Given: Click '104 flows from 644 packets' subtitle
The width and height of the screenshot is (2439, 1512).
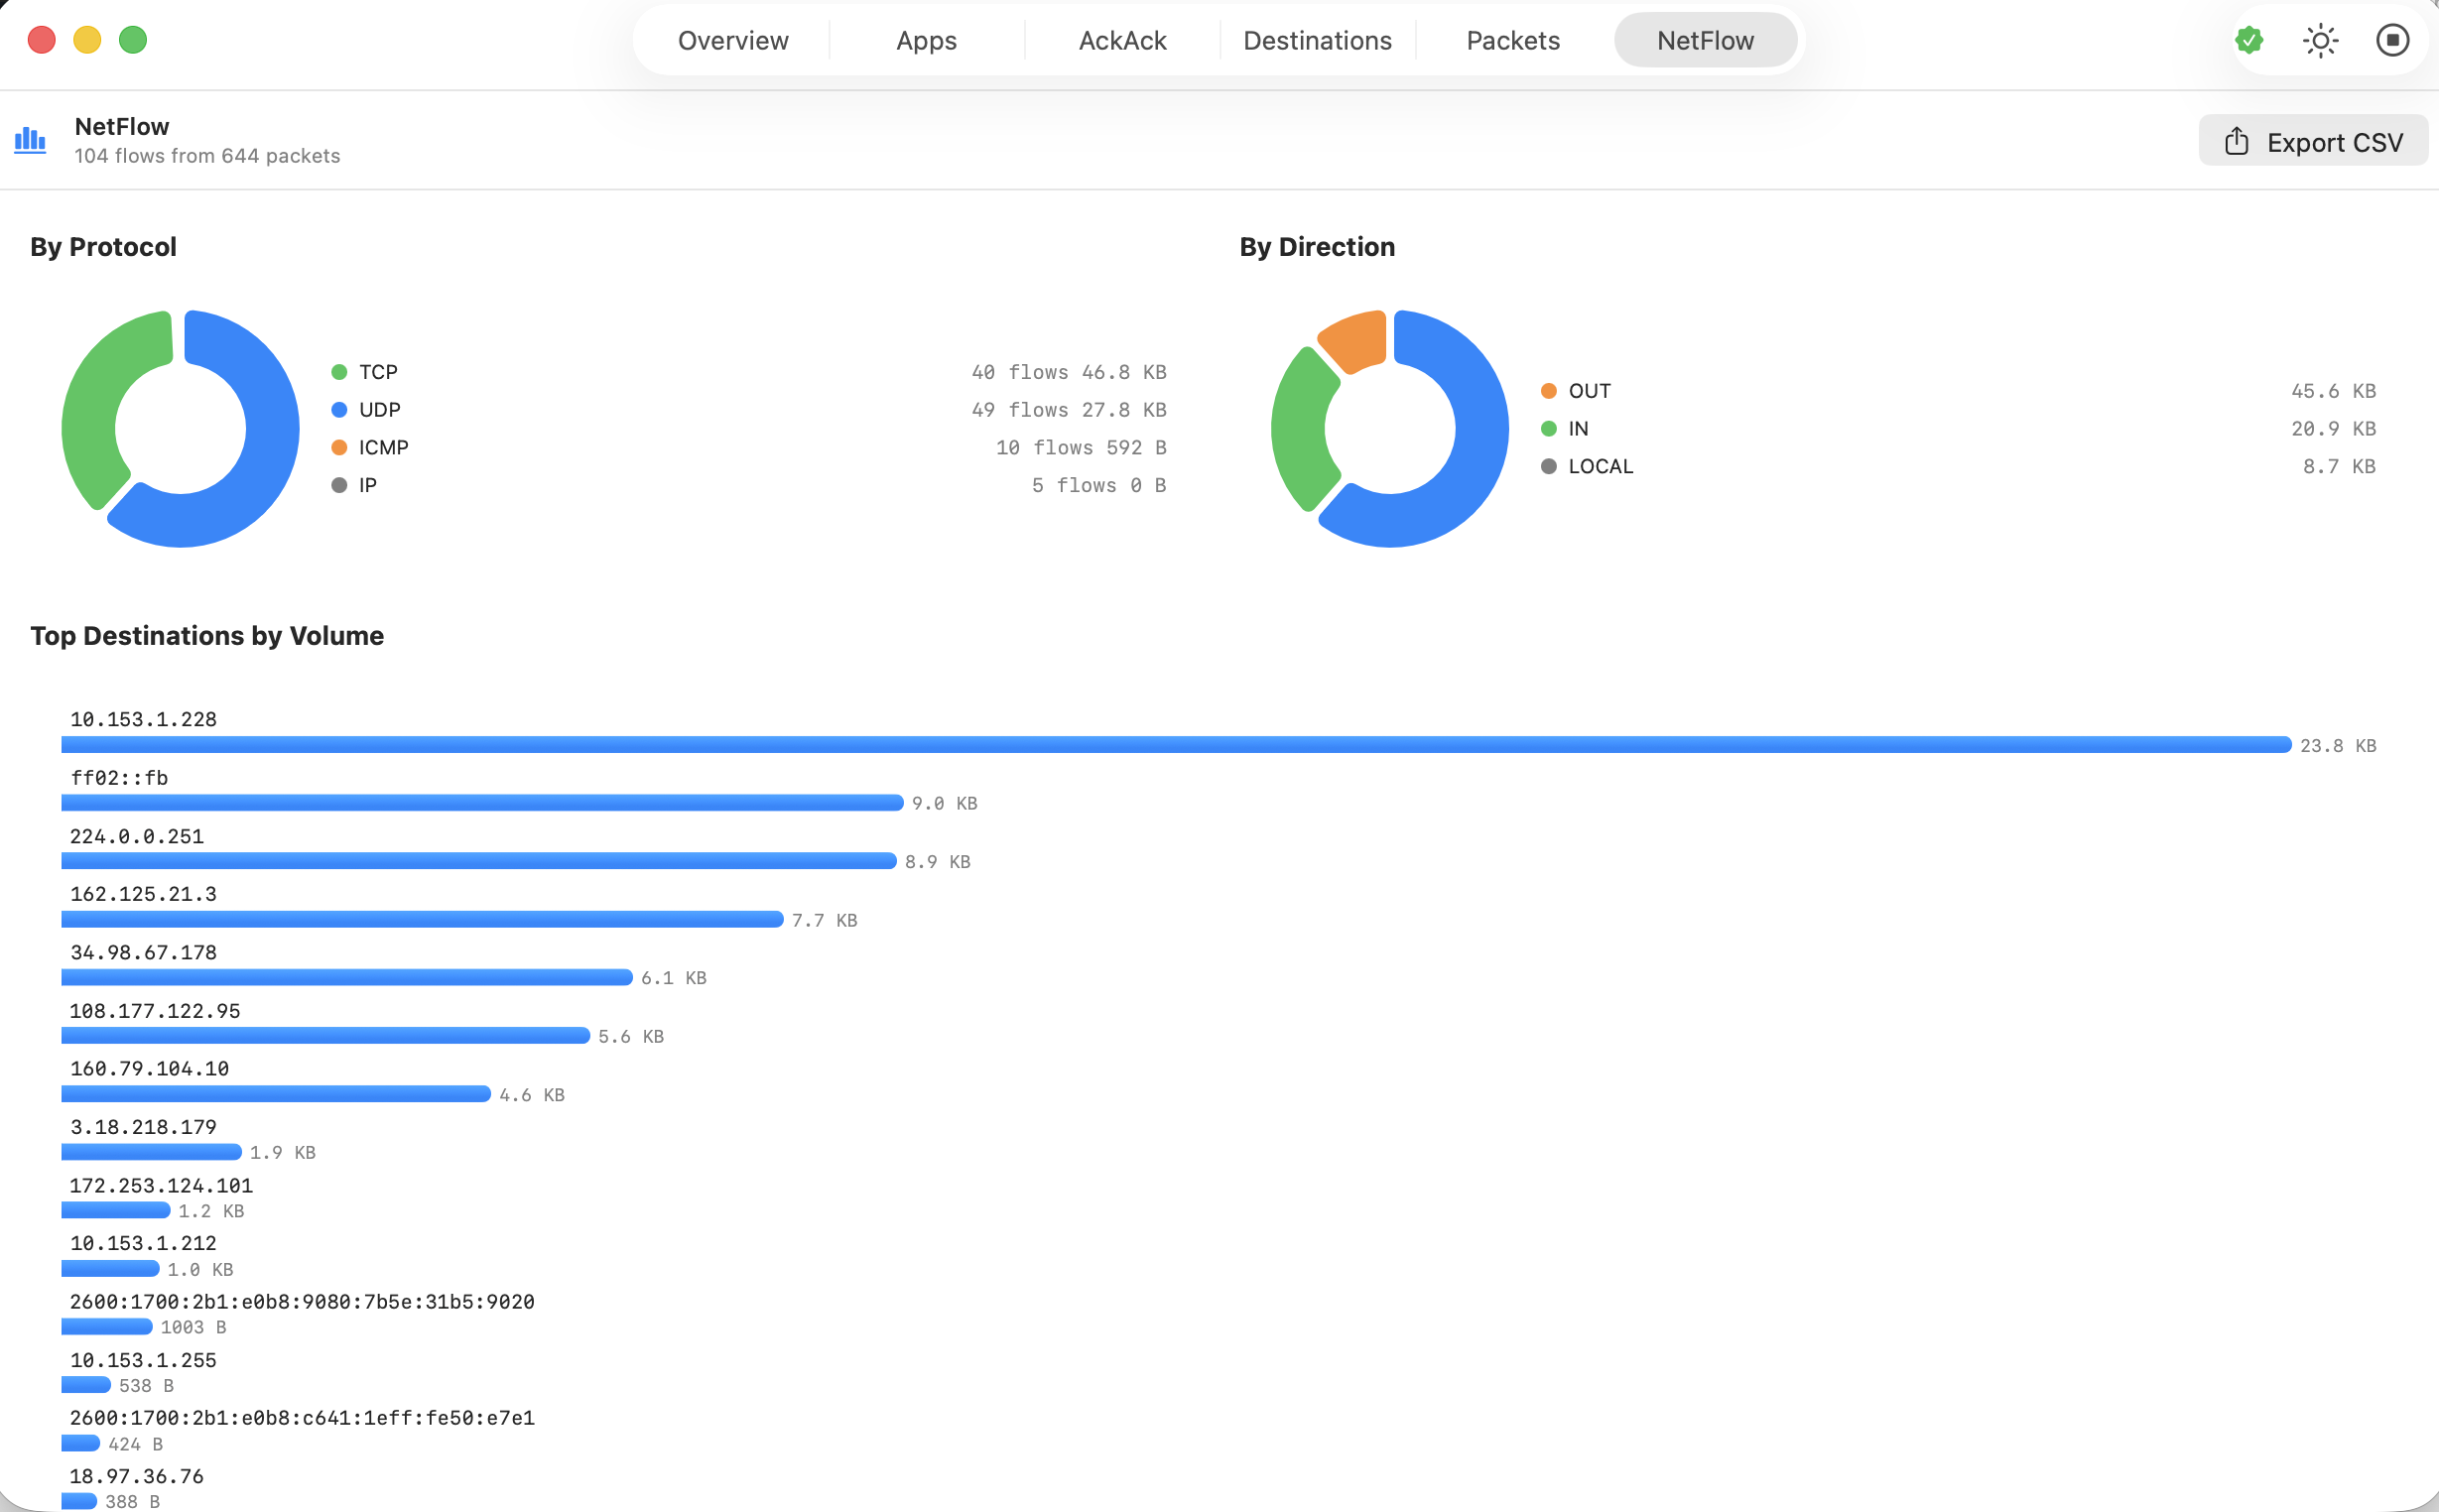Looking at the screenshot, I should coord(207,156).
